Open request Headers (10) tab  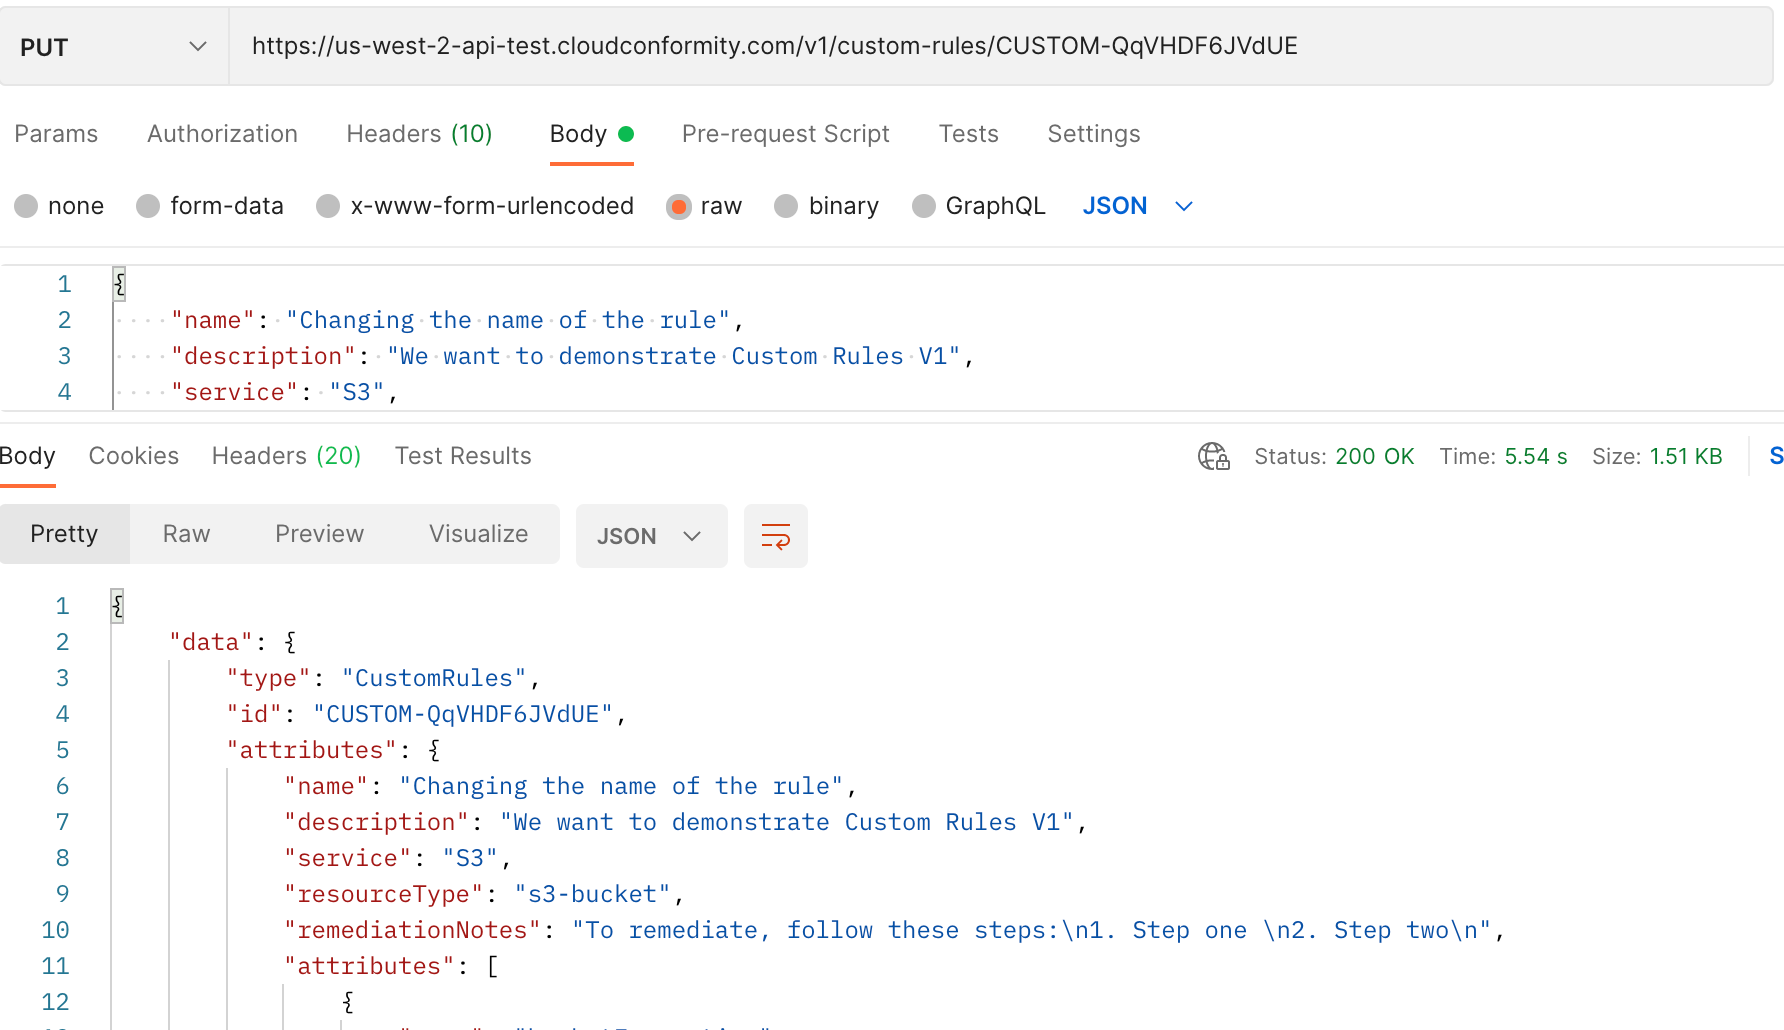click(x=419, y=134)
